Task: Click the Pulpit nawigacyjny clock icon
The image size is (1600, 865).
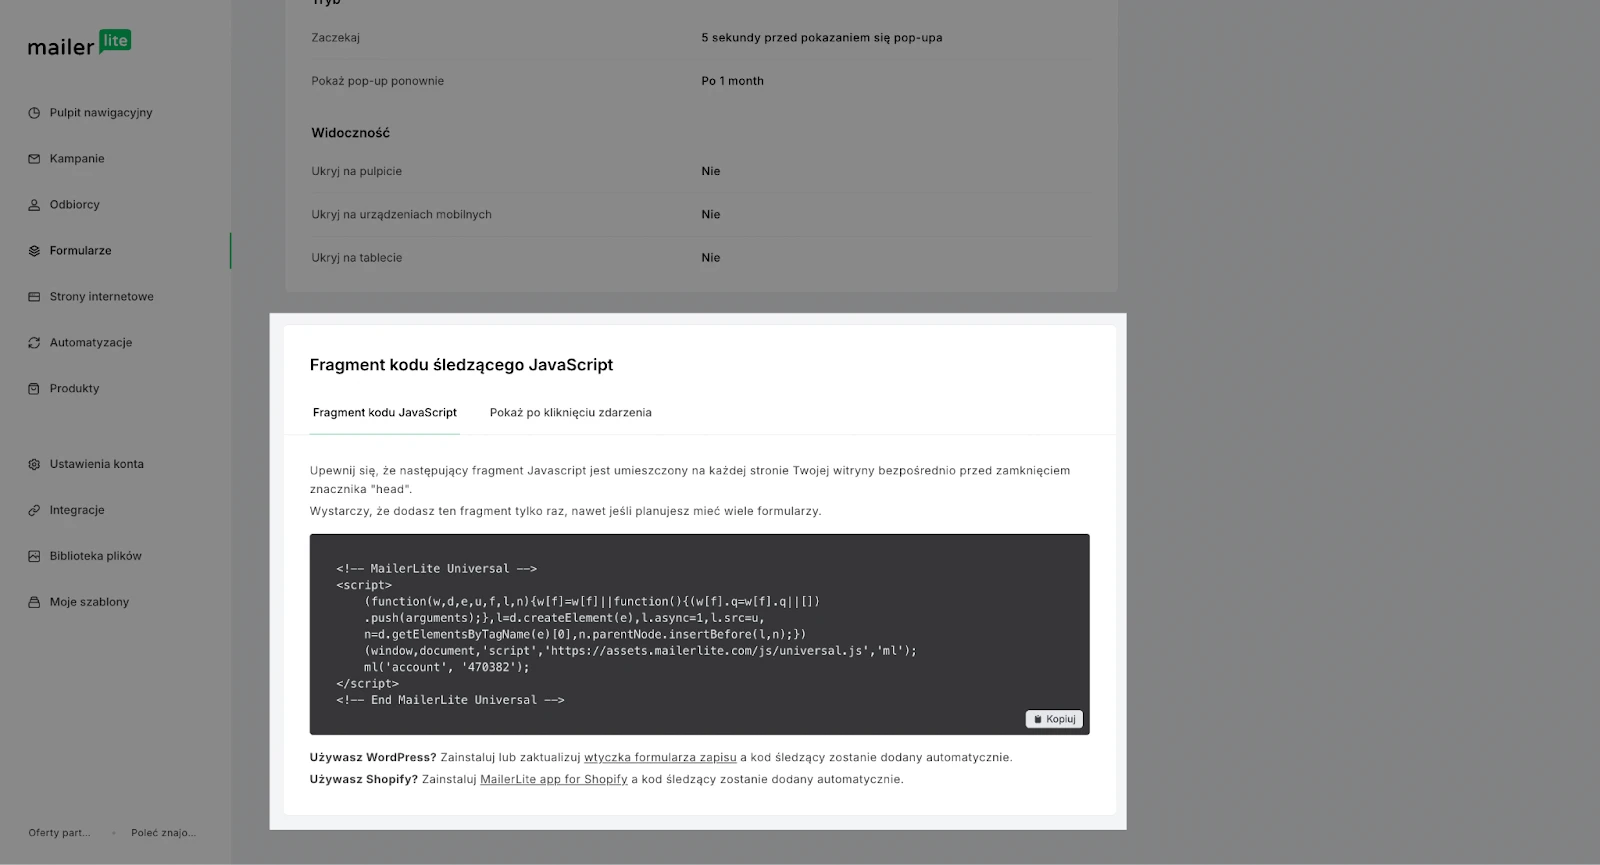Action: 34,113
